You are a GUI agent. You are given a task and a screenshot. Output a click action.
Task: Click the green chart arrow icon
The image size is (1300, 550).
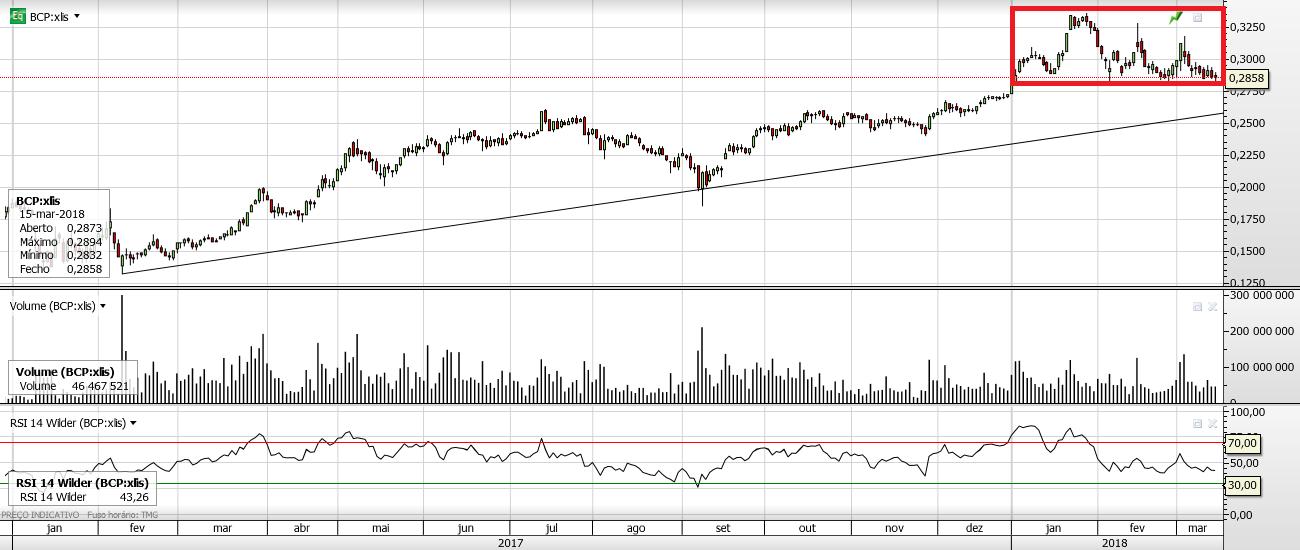pyautogui.click(x=1177, y=17)
